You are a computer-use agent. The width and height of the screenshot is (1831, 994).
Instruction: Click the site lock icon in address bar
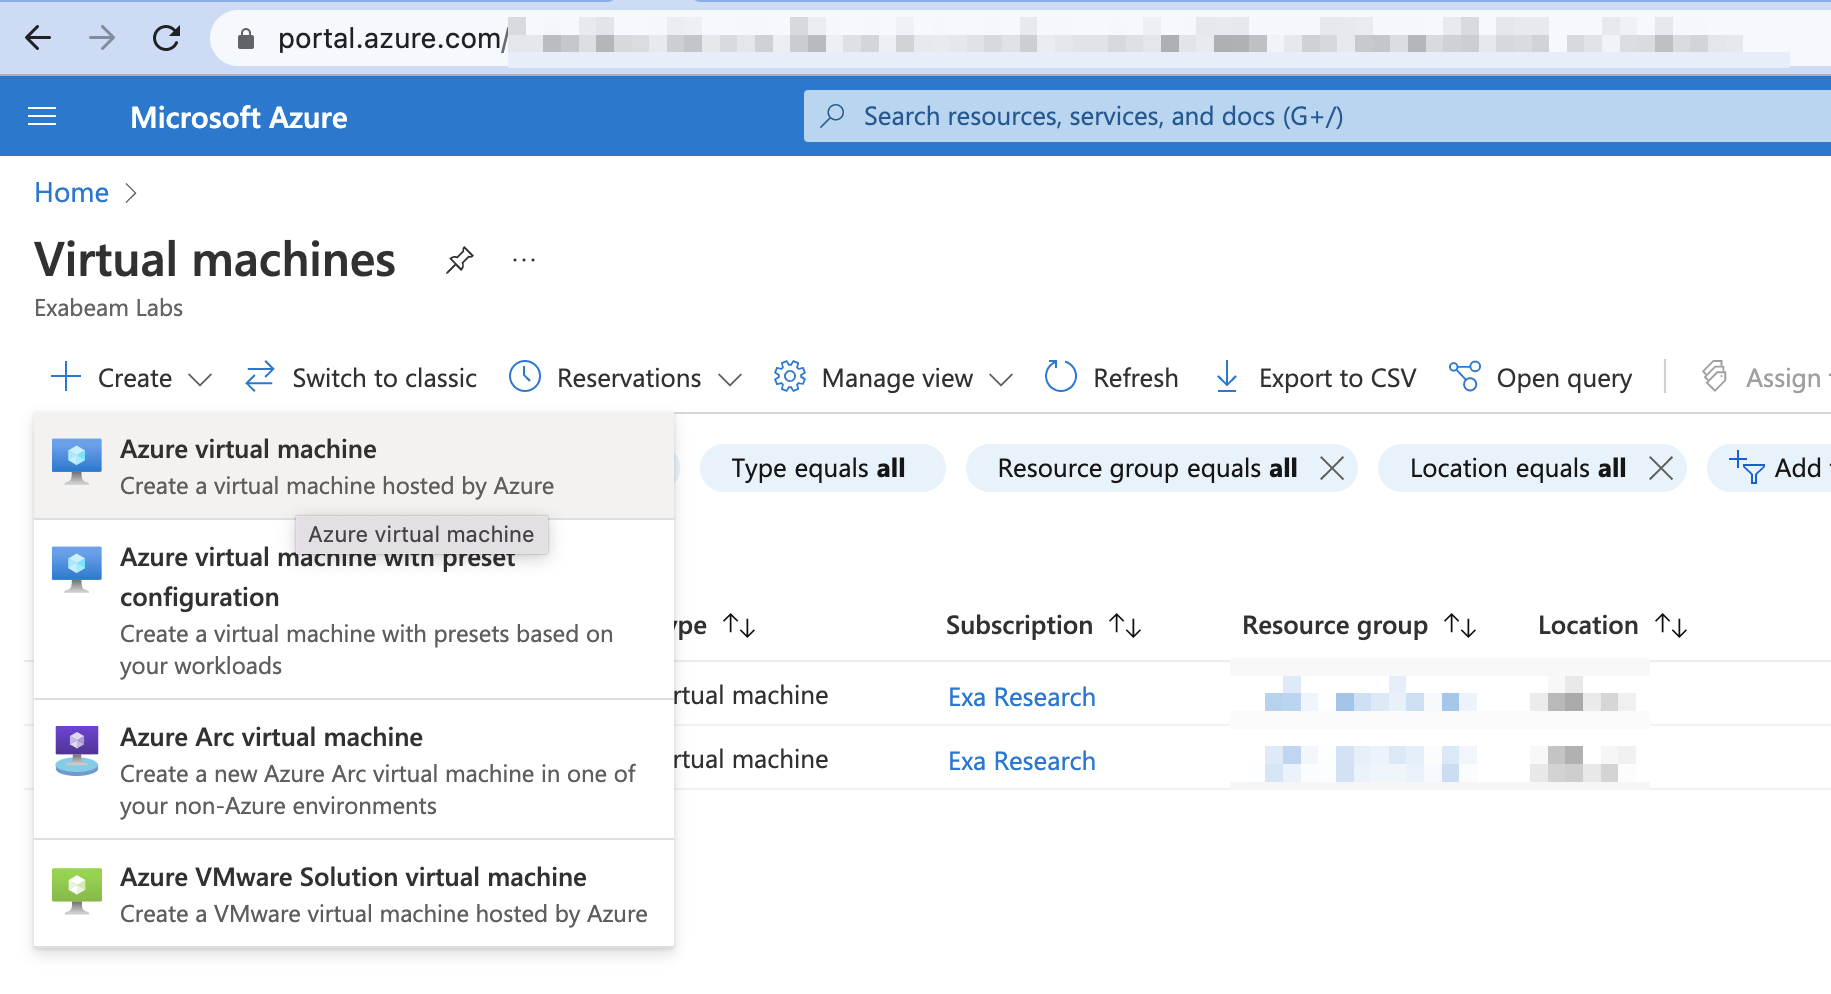point(246,39)
